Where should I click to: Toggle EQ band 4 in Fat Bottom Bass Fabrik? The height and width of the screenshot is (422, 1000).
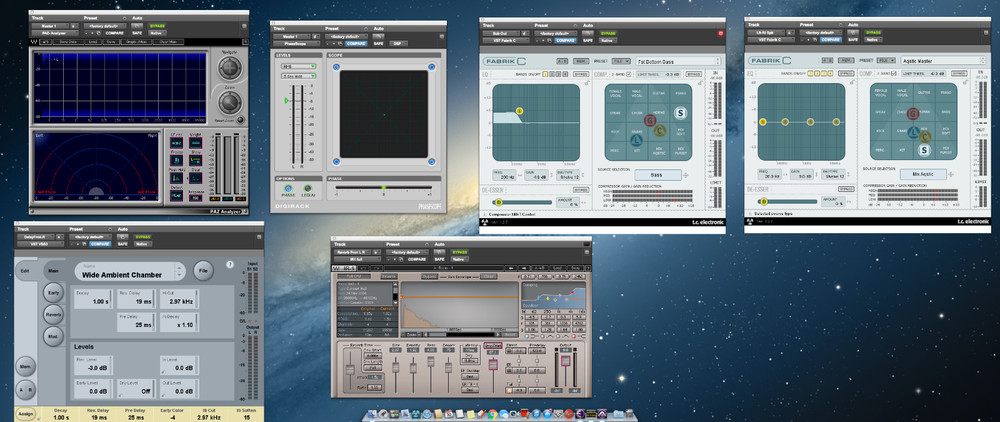tap(565, 75)
